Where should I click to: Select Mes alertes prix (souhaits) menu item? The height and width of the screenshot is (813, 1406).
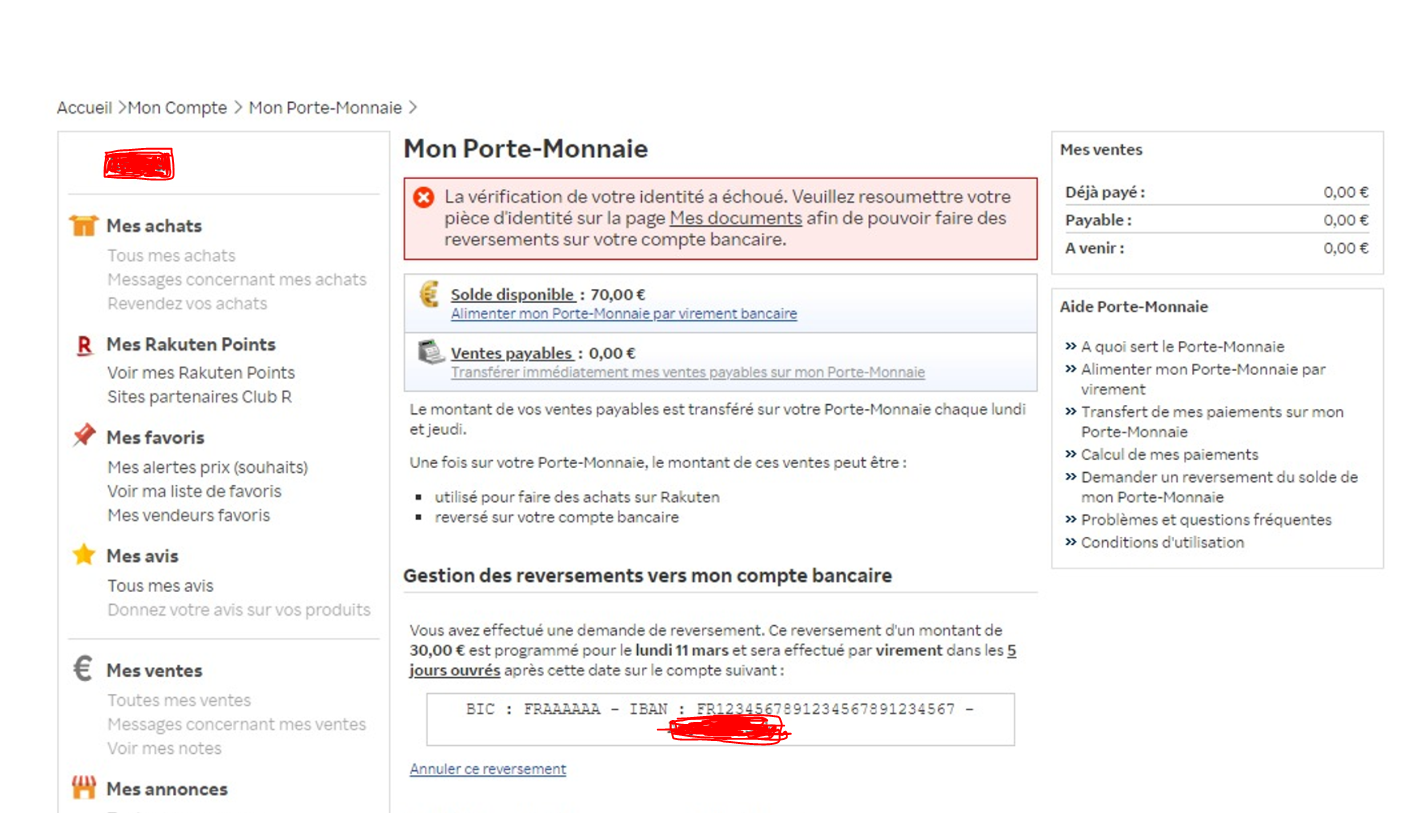pos(207,467)
